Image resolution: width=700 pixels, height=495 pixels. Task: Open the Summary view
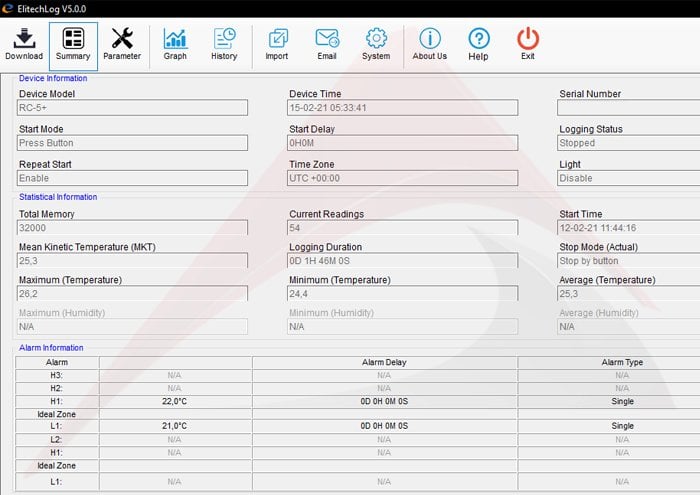pos(73,43)
